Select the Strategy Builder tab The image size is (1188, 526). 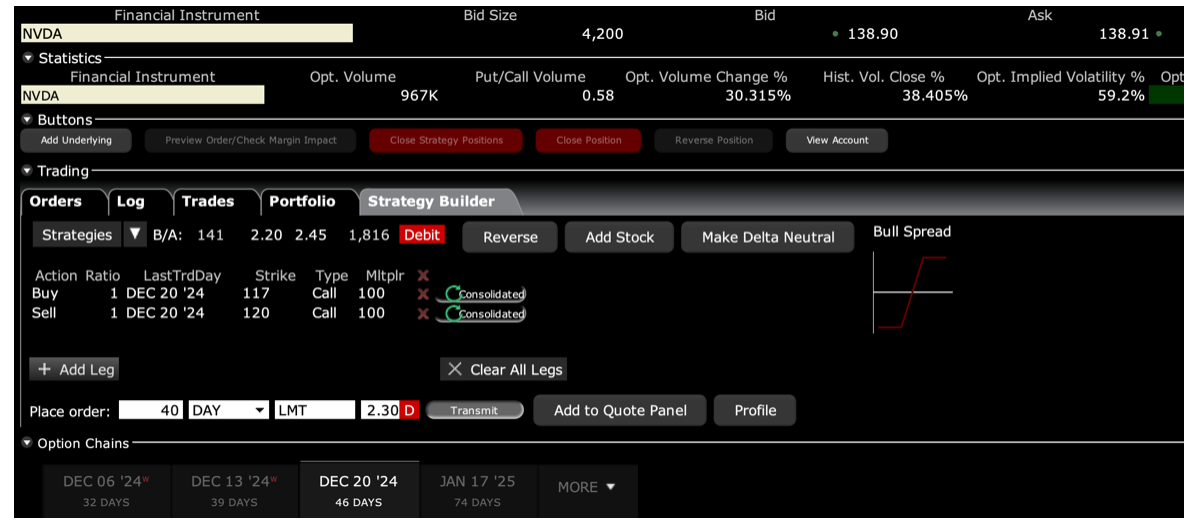431,202
